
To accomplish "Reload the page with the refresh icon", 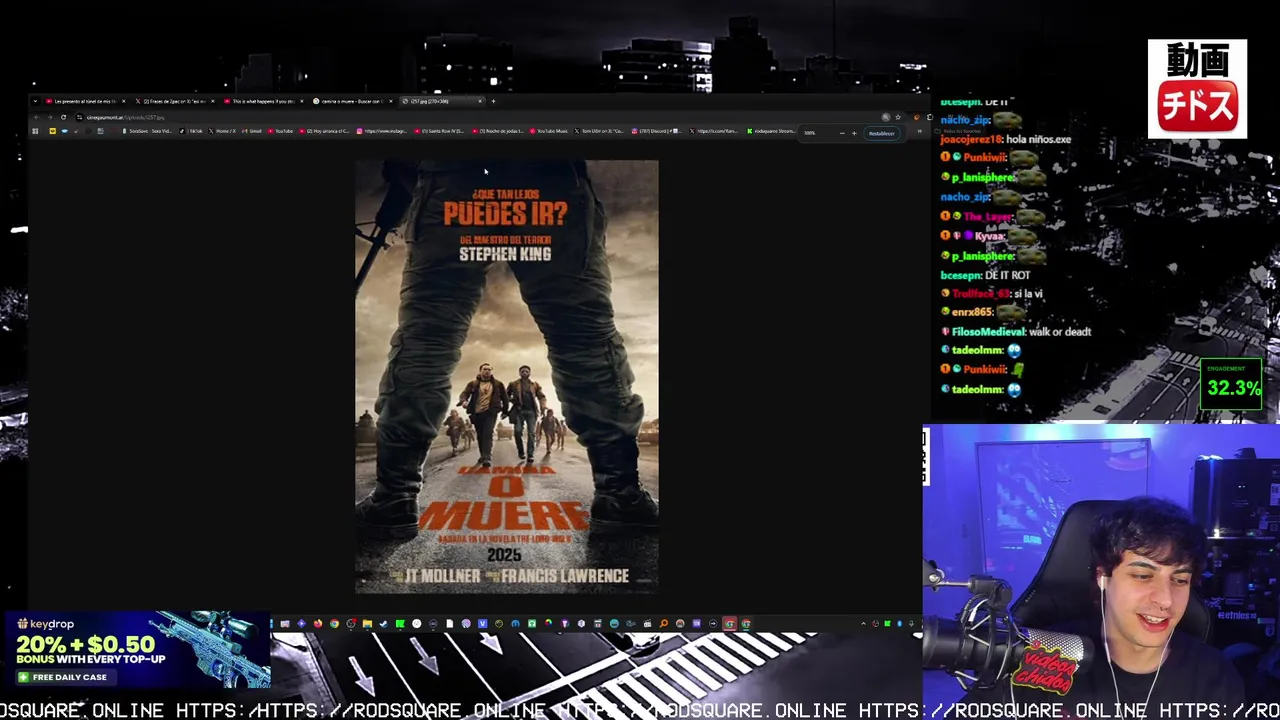I will point(63,117).
